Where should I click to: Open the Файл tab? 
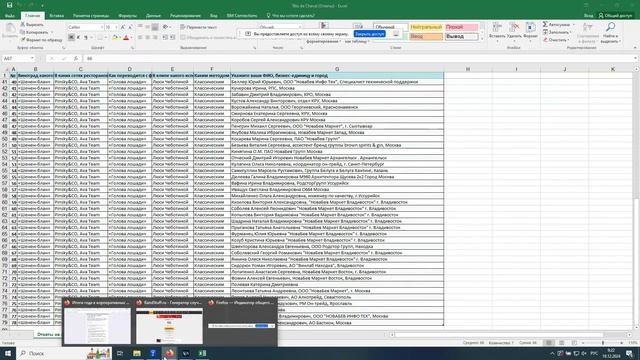coord(10,16)
